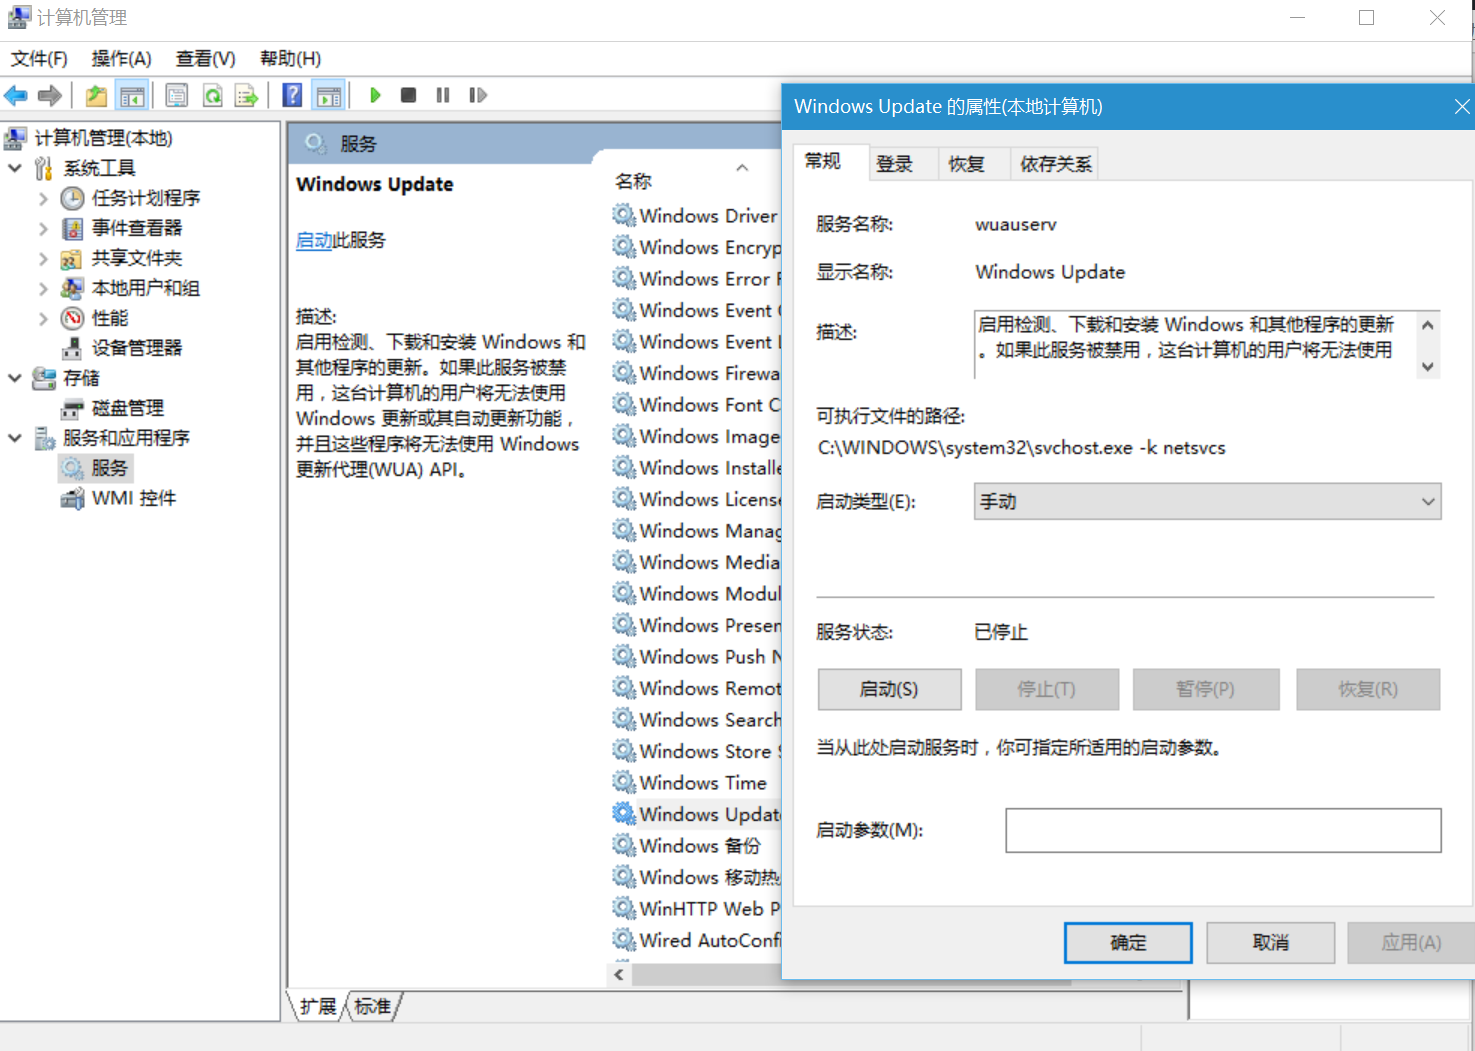Click the services list left scroll arrow
This screenshot has height=1051, width=1475.
(x=620, y=974)
